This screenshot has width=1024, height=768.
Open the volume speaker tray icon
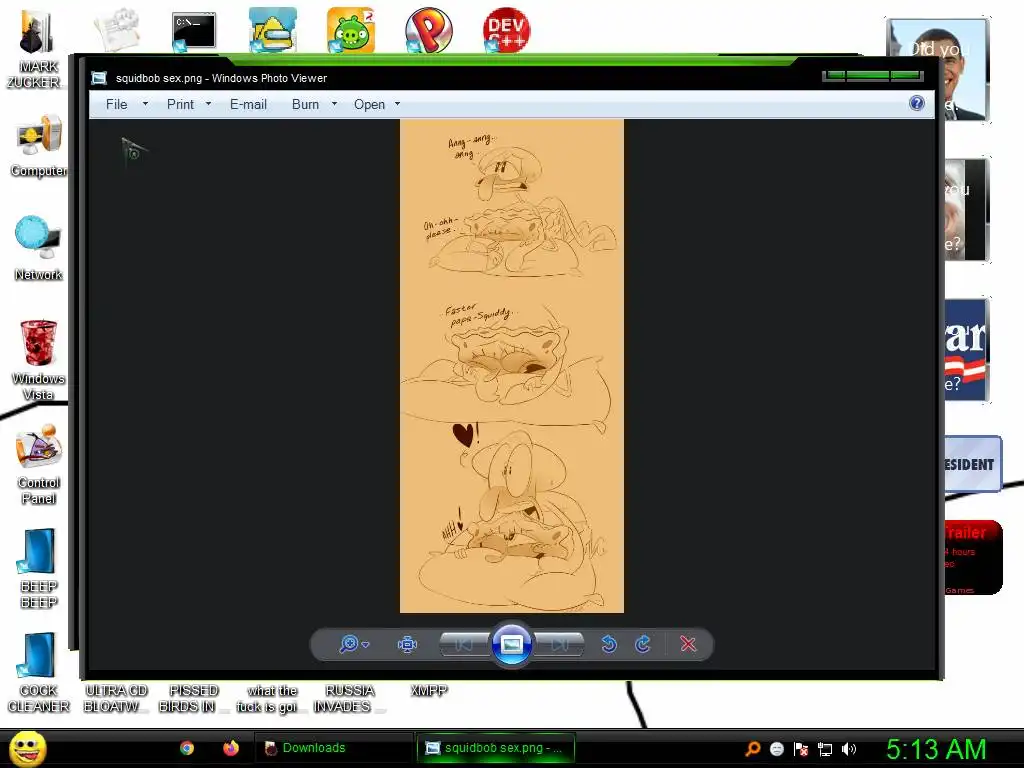tap(848, 749)
